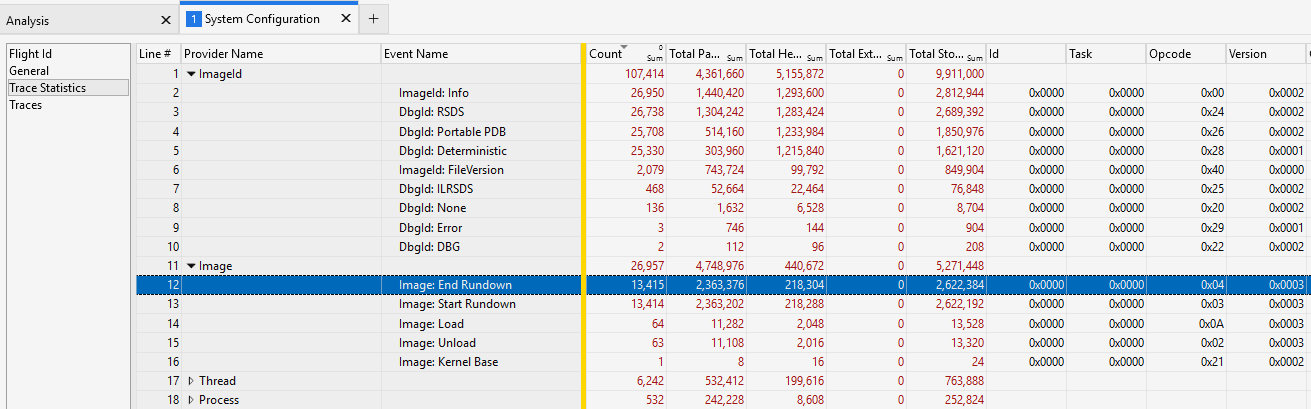Select the DbgId: None row
Image resolution: width=1311 pixels, height=409 pixels.
coord(721,208)
